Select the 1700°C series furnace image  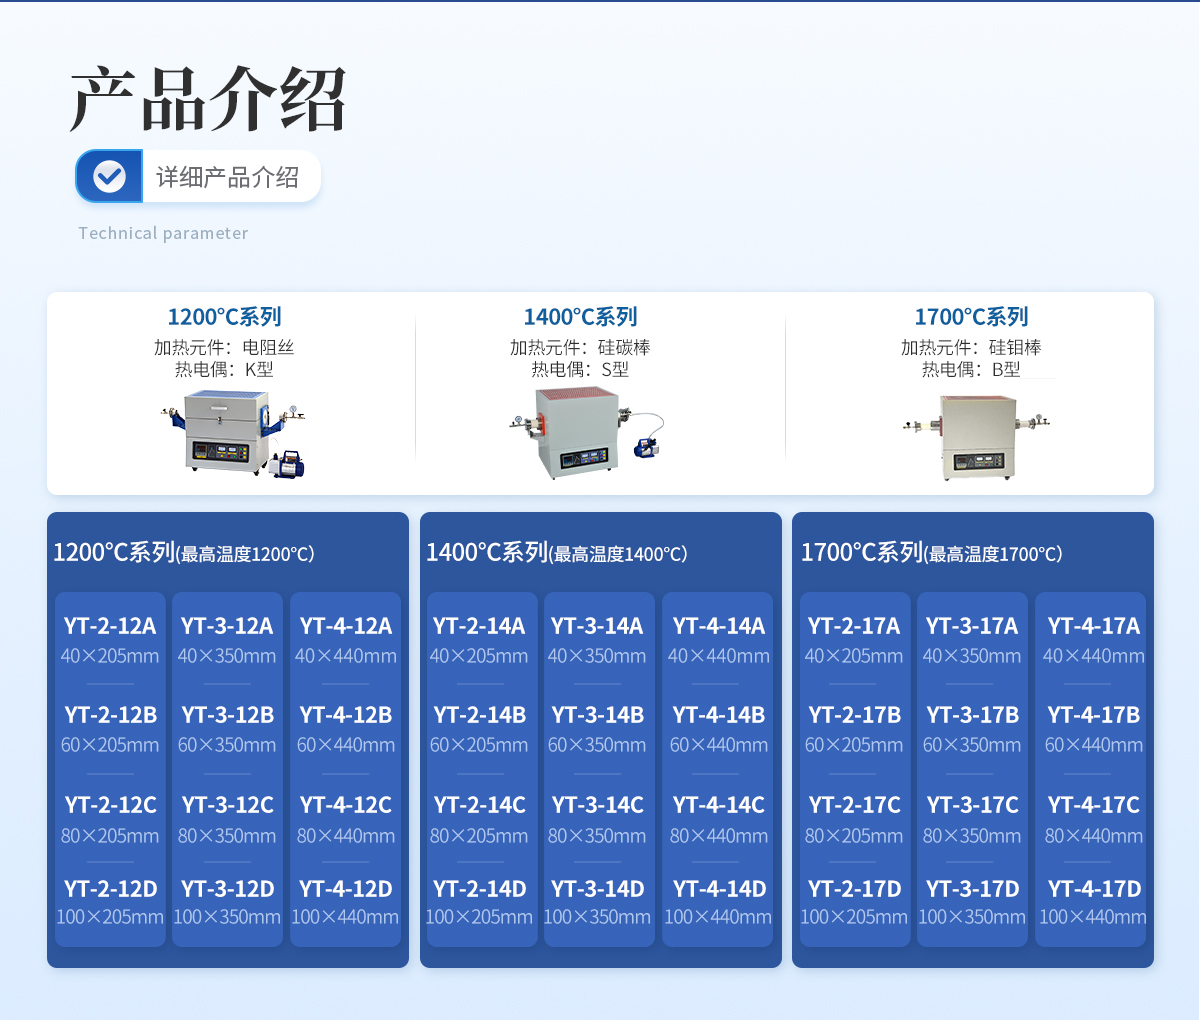(x=975, y=436)
